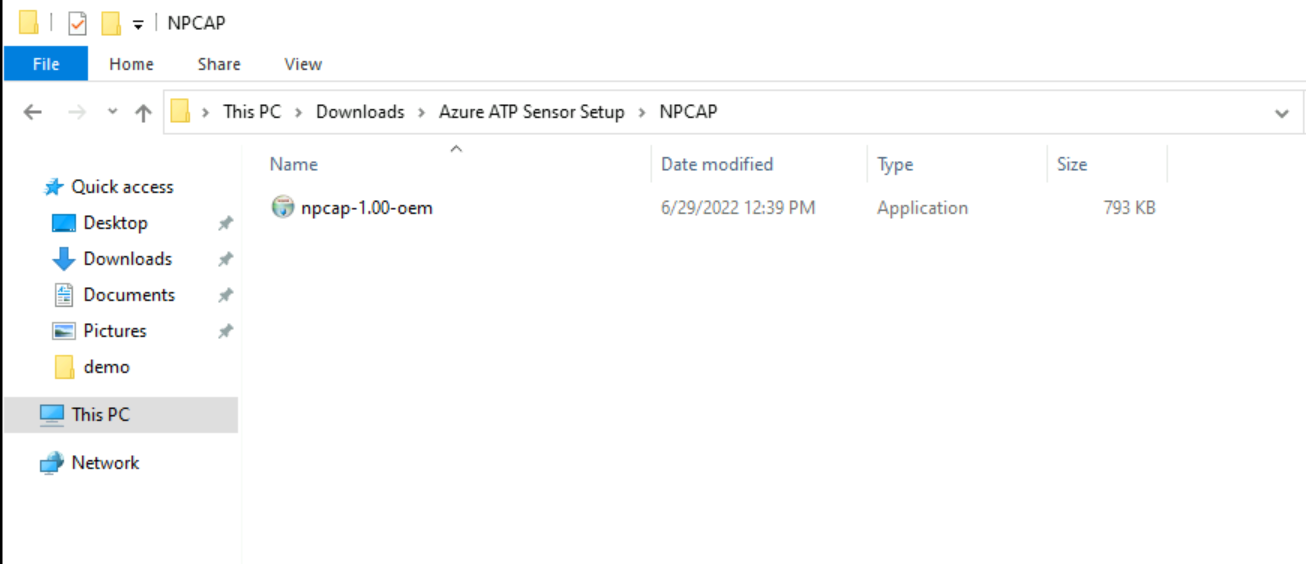The height and width of the screenshot is (564, 1306).
Task: Switch to the View ribbon tab
Action: pyautogui.click(x=303, y=64)
